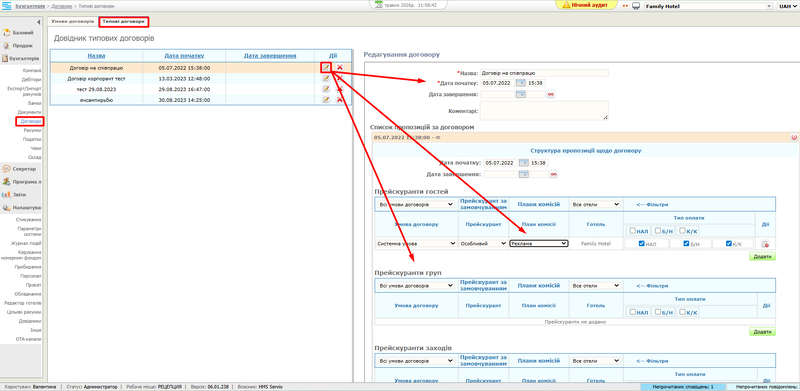Set proposition end date to infinity
The width and height of the screenshot is (800, 391).
click(554, 175)
